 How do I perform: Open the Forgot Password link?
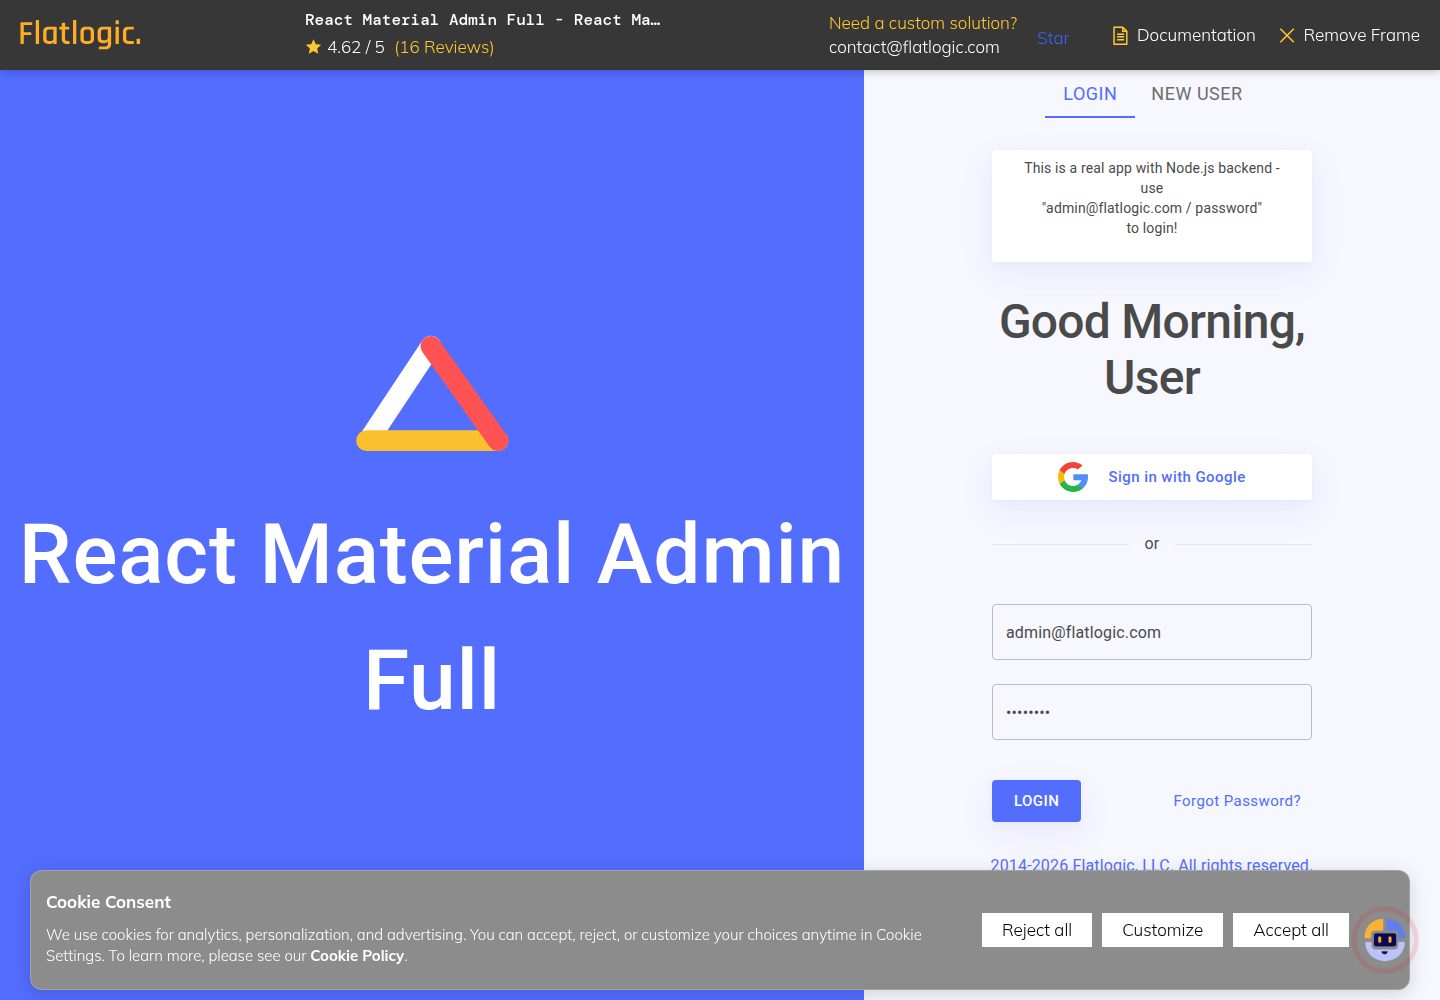pos(1237,801)
